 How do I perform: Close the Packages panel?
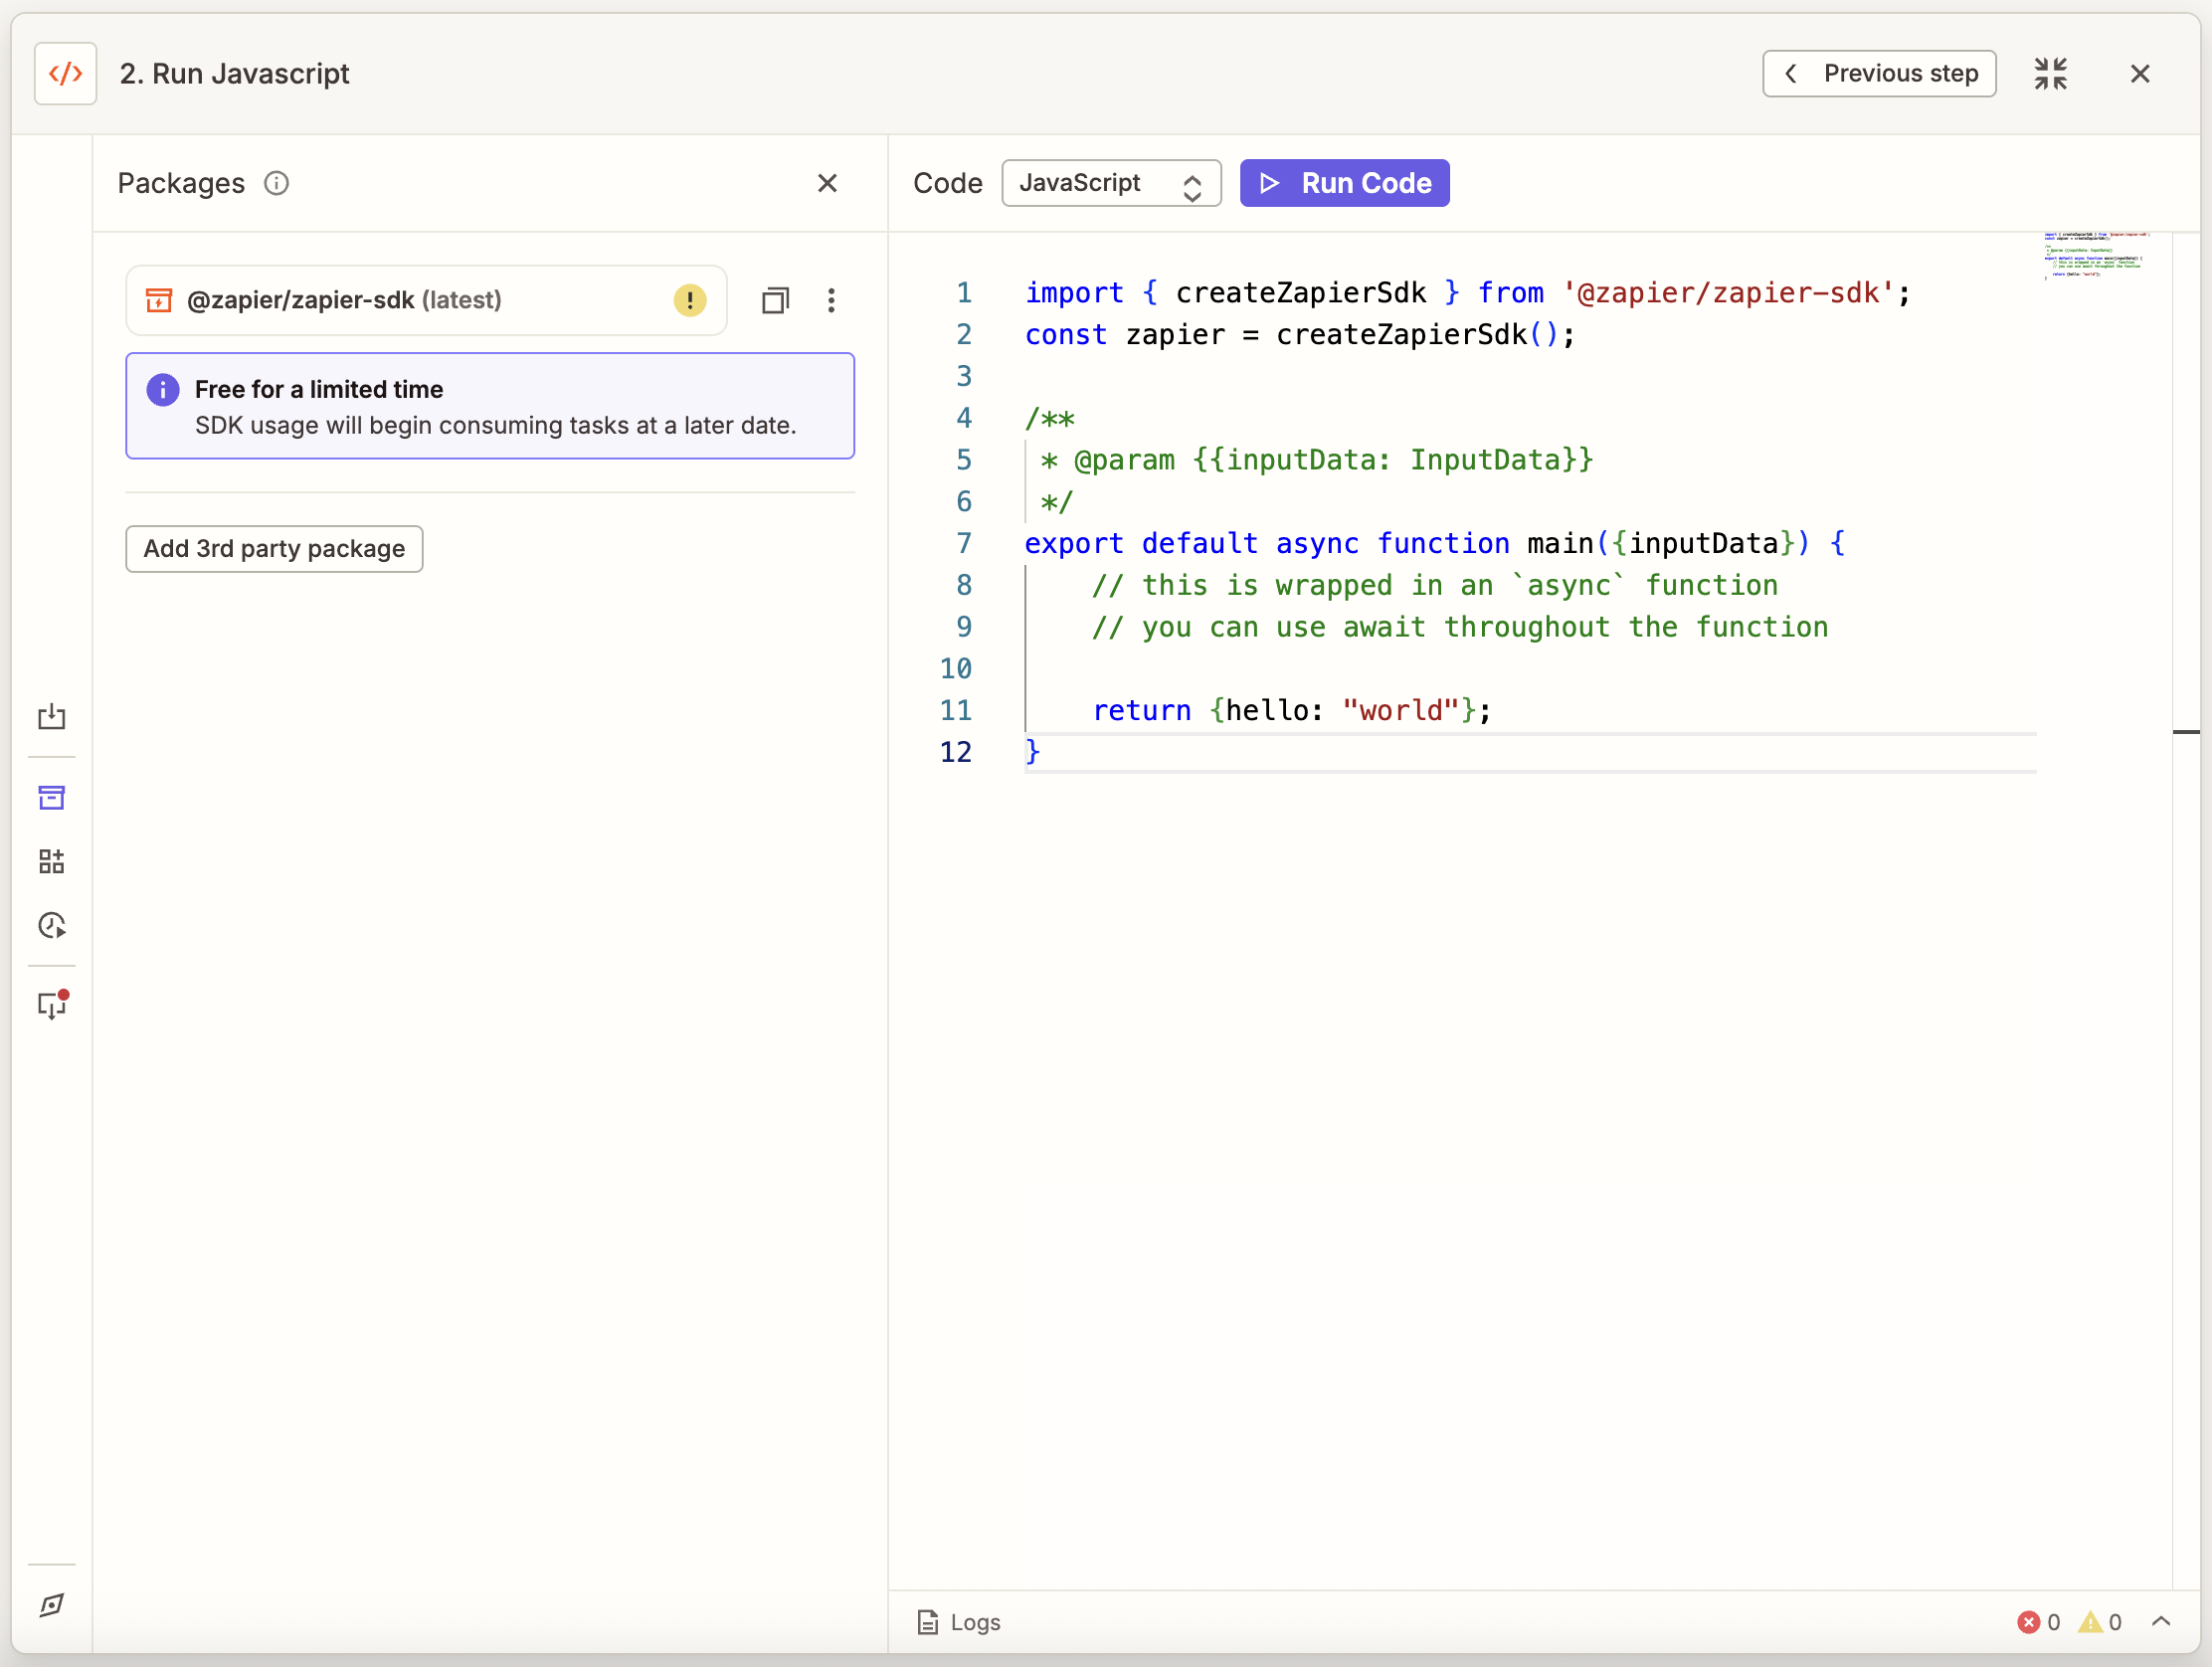click(x=826, y=183)
